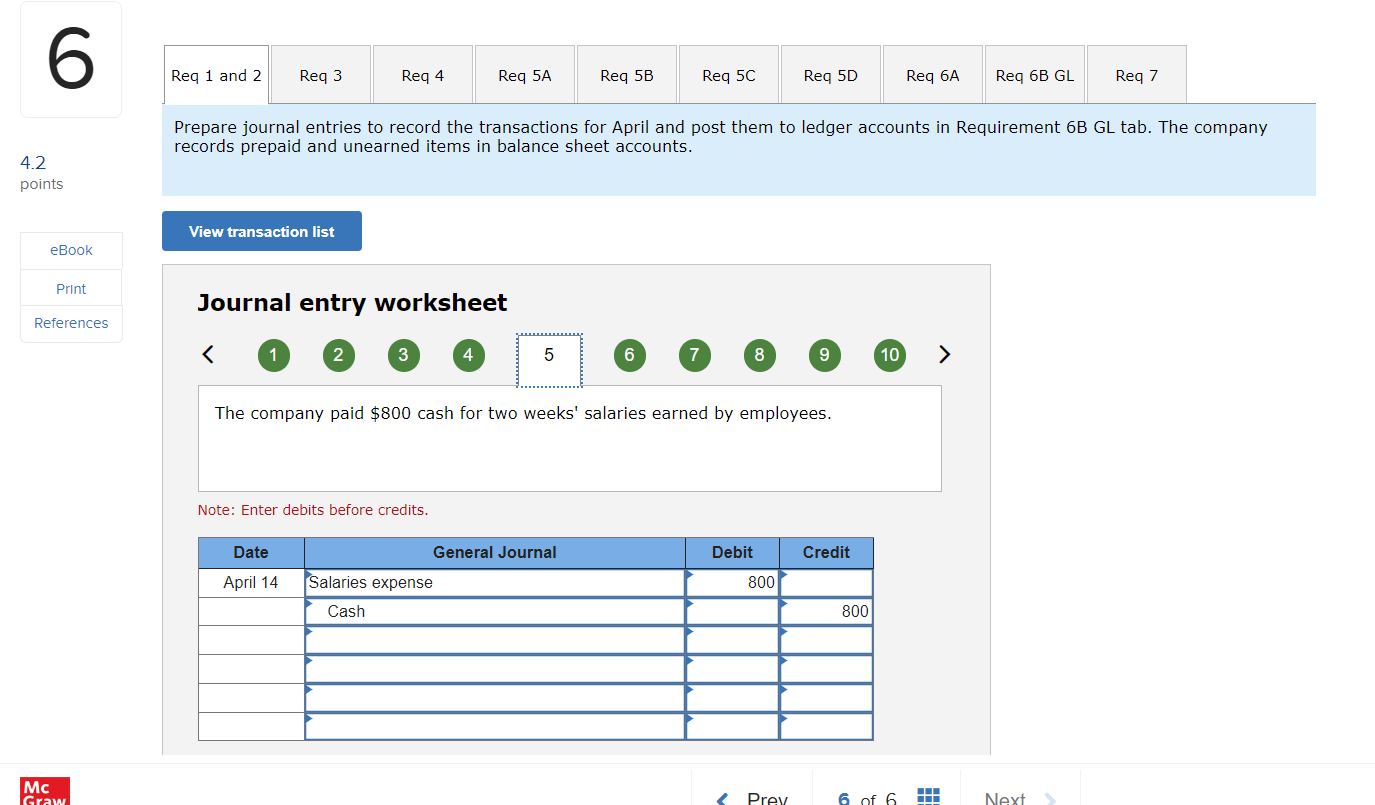
Task: Click the View transaction list button
Action: [261, 231]
